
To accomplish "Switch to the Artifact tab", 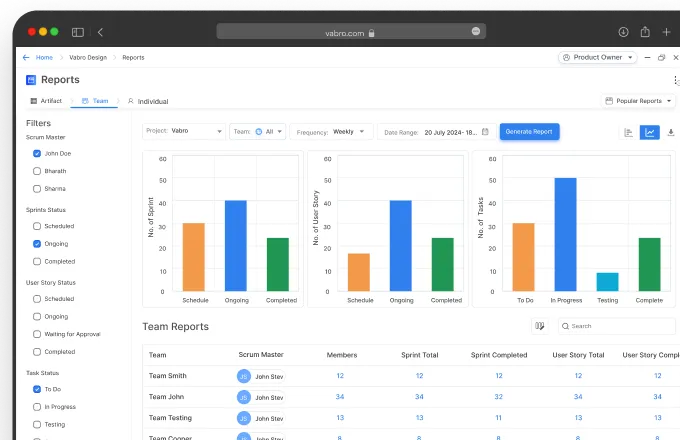I will tap(46, 101).
